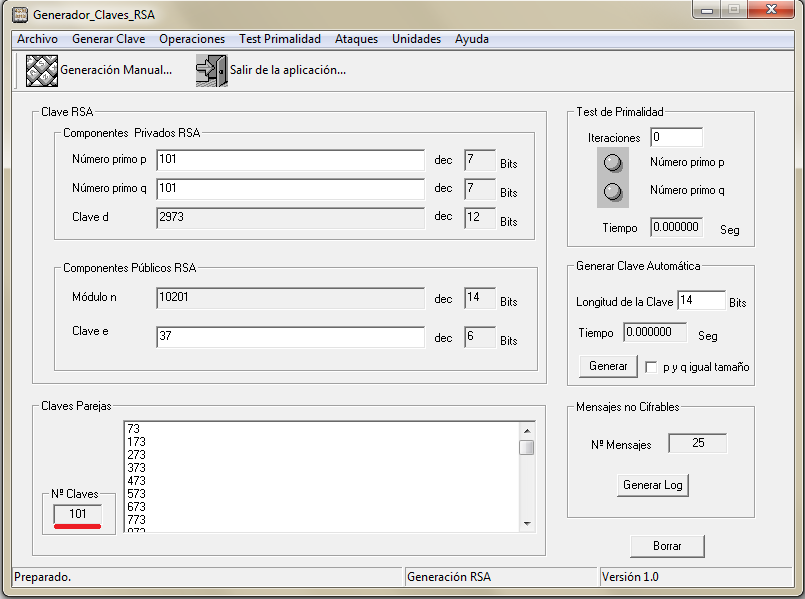Open the Operaciones menu
The height and width of the screenshot is (599, 805).
[192, 39]
